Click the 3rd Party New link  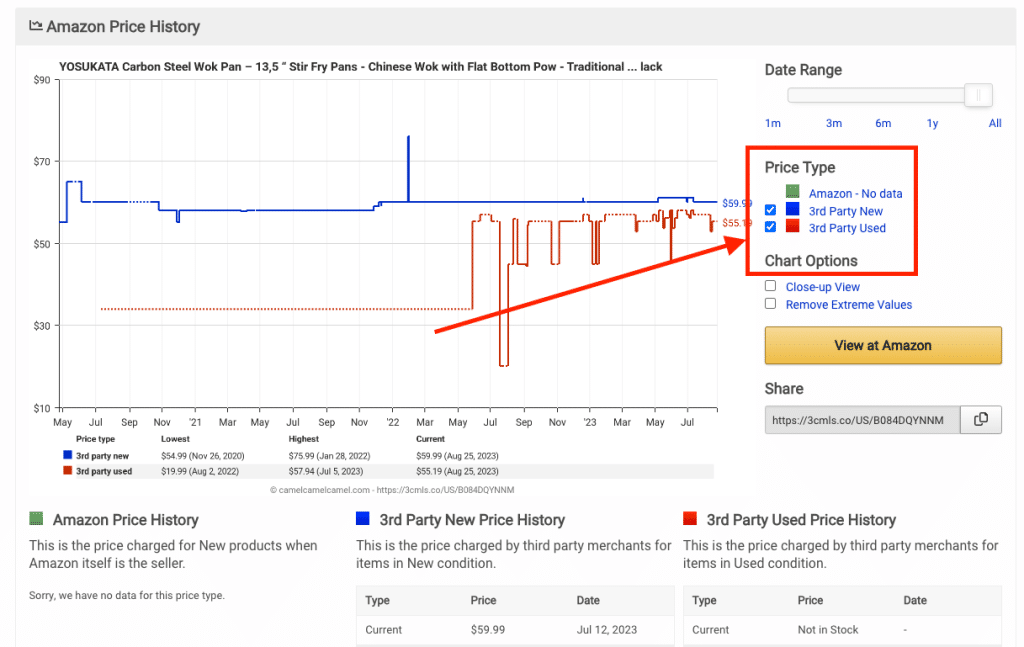[846, 211]
